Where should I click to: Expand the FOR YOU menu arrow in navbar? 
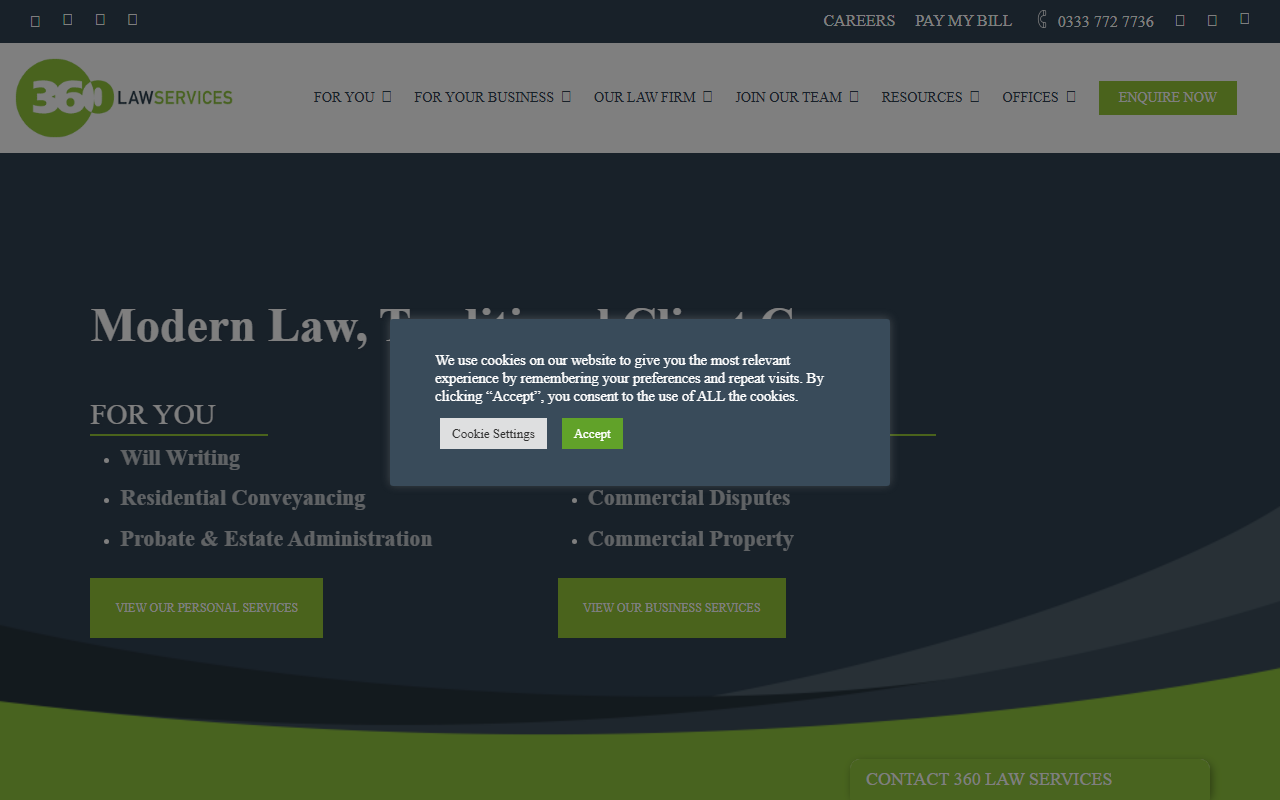point(387,97)
